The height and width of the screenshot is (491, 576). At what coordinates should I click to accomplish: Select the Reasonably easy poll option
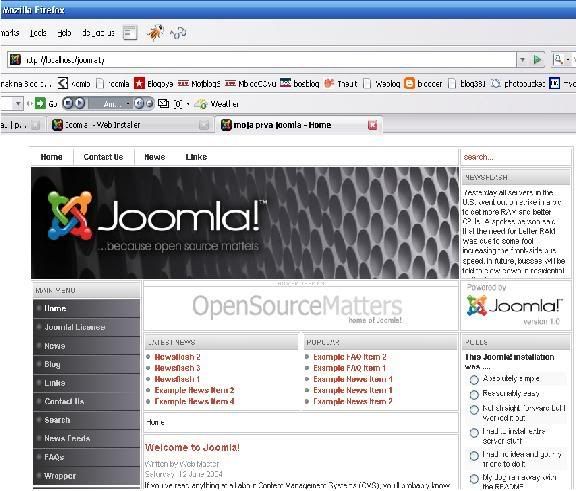[474, 394]
